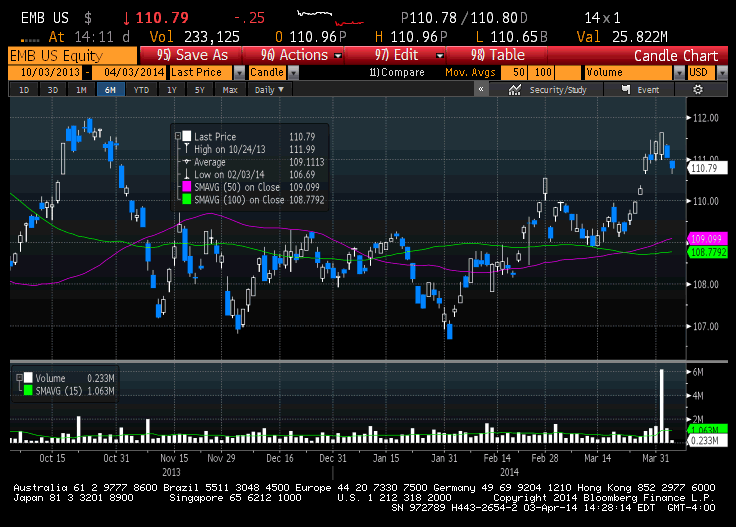Screen dimensions: 736x527
Task: Click the 0.233M volume axis label
Action: 707,440
